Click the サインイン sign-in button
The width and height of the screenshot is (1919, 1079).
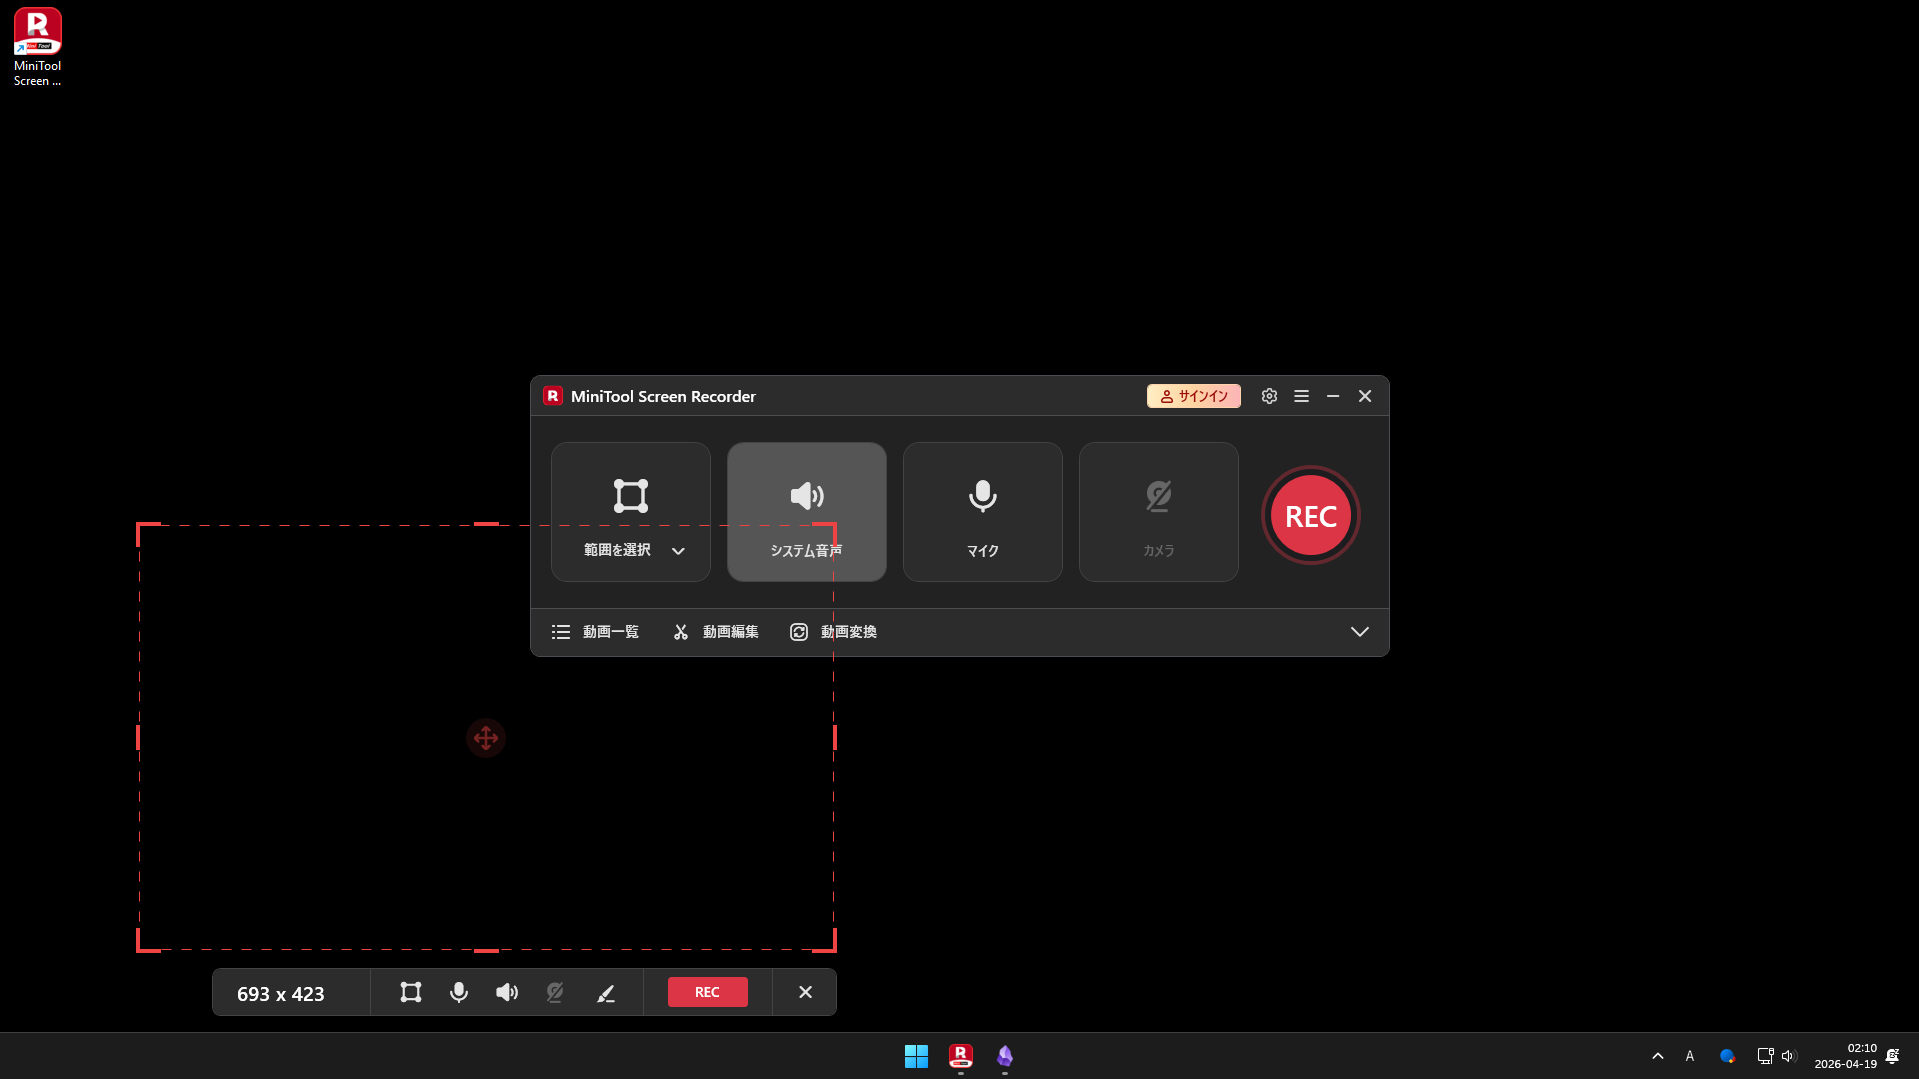click(x=1193, y=396)
